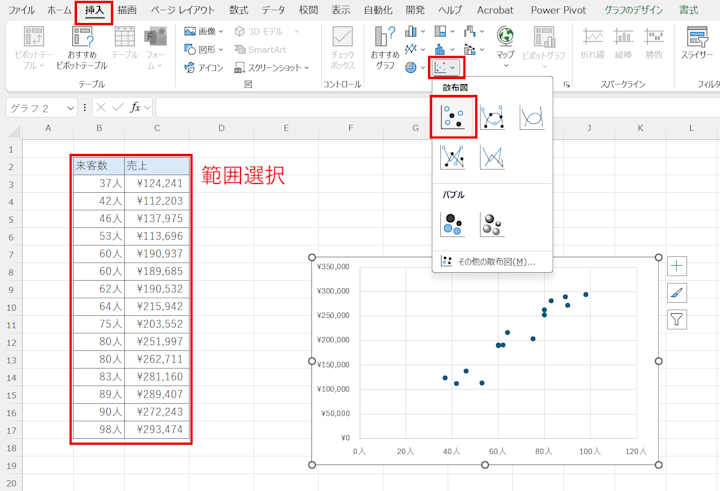Click the select-all corner of the sheet
Viewport: 720px width, 491px height.
(14, 131)
